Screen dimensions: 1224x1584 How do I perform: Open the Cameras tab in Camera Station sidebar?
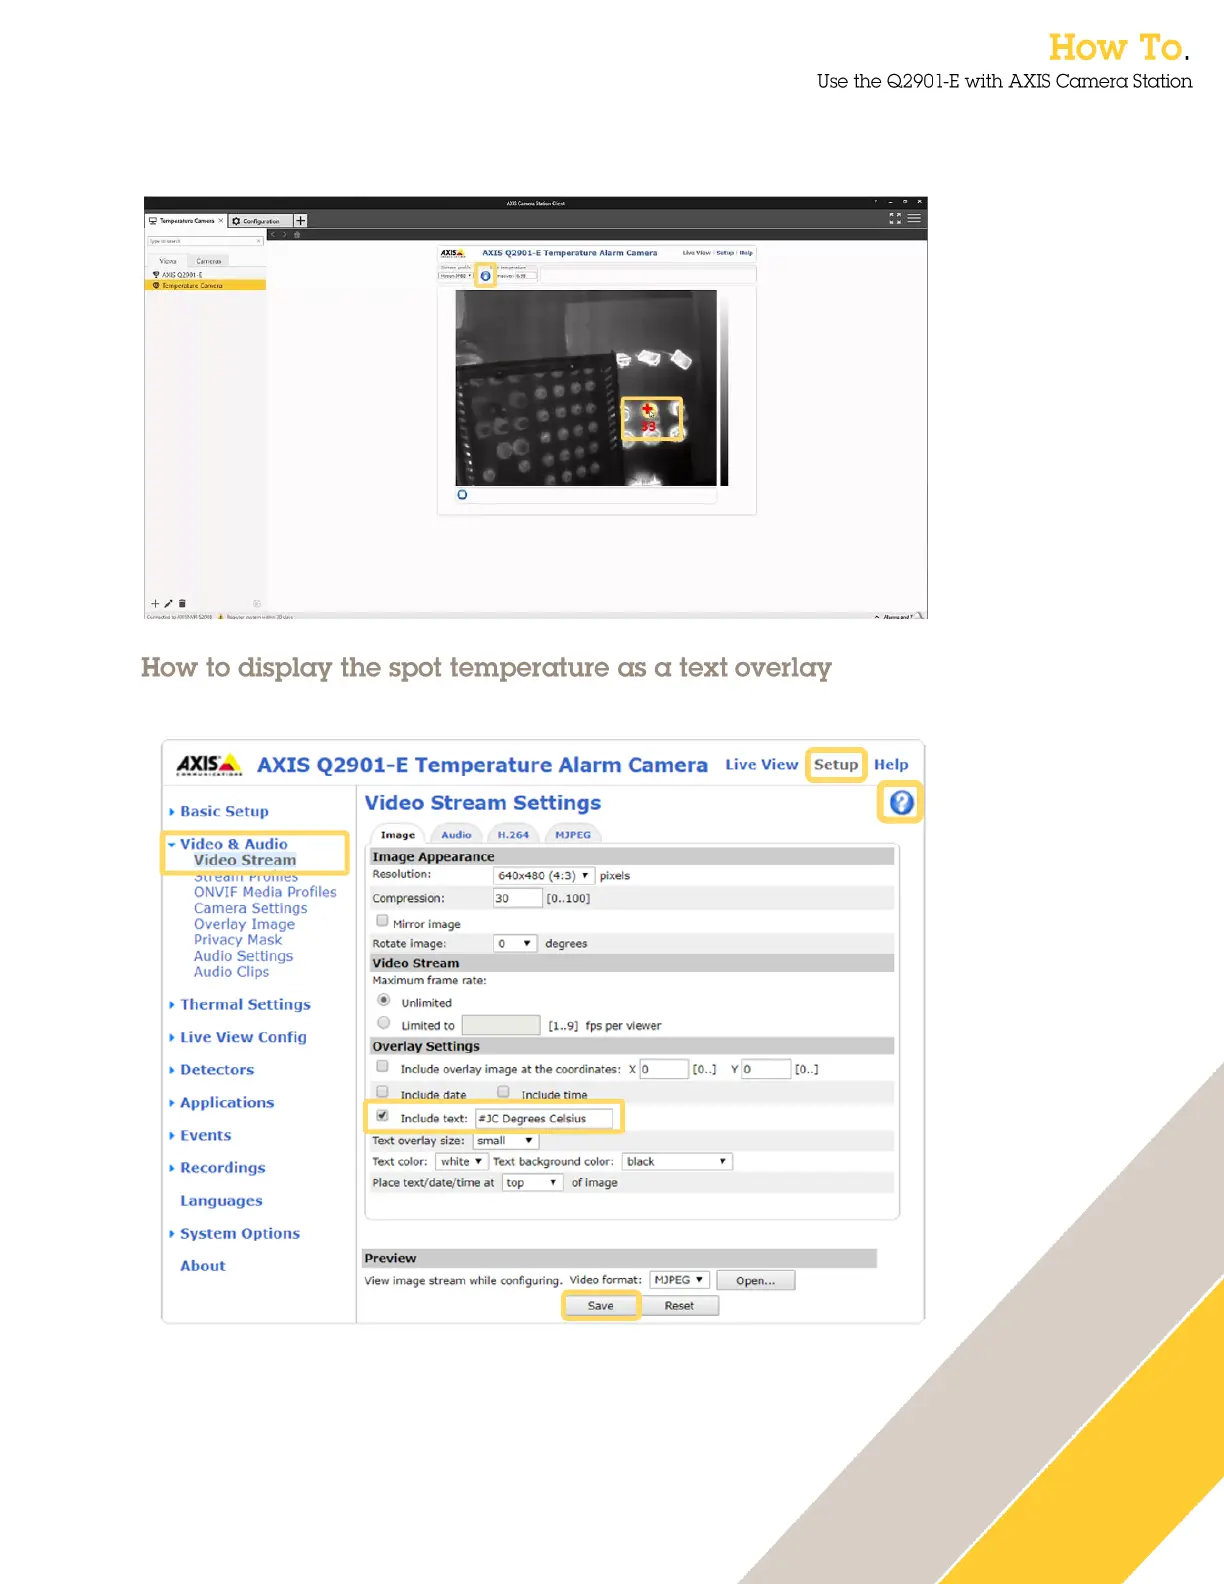click(x=209, y=261)
